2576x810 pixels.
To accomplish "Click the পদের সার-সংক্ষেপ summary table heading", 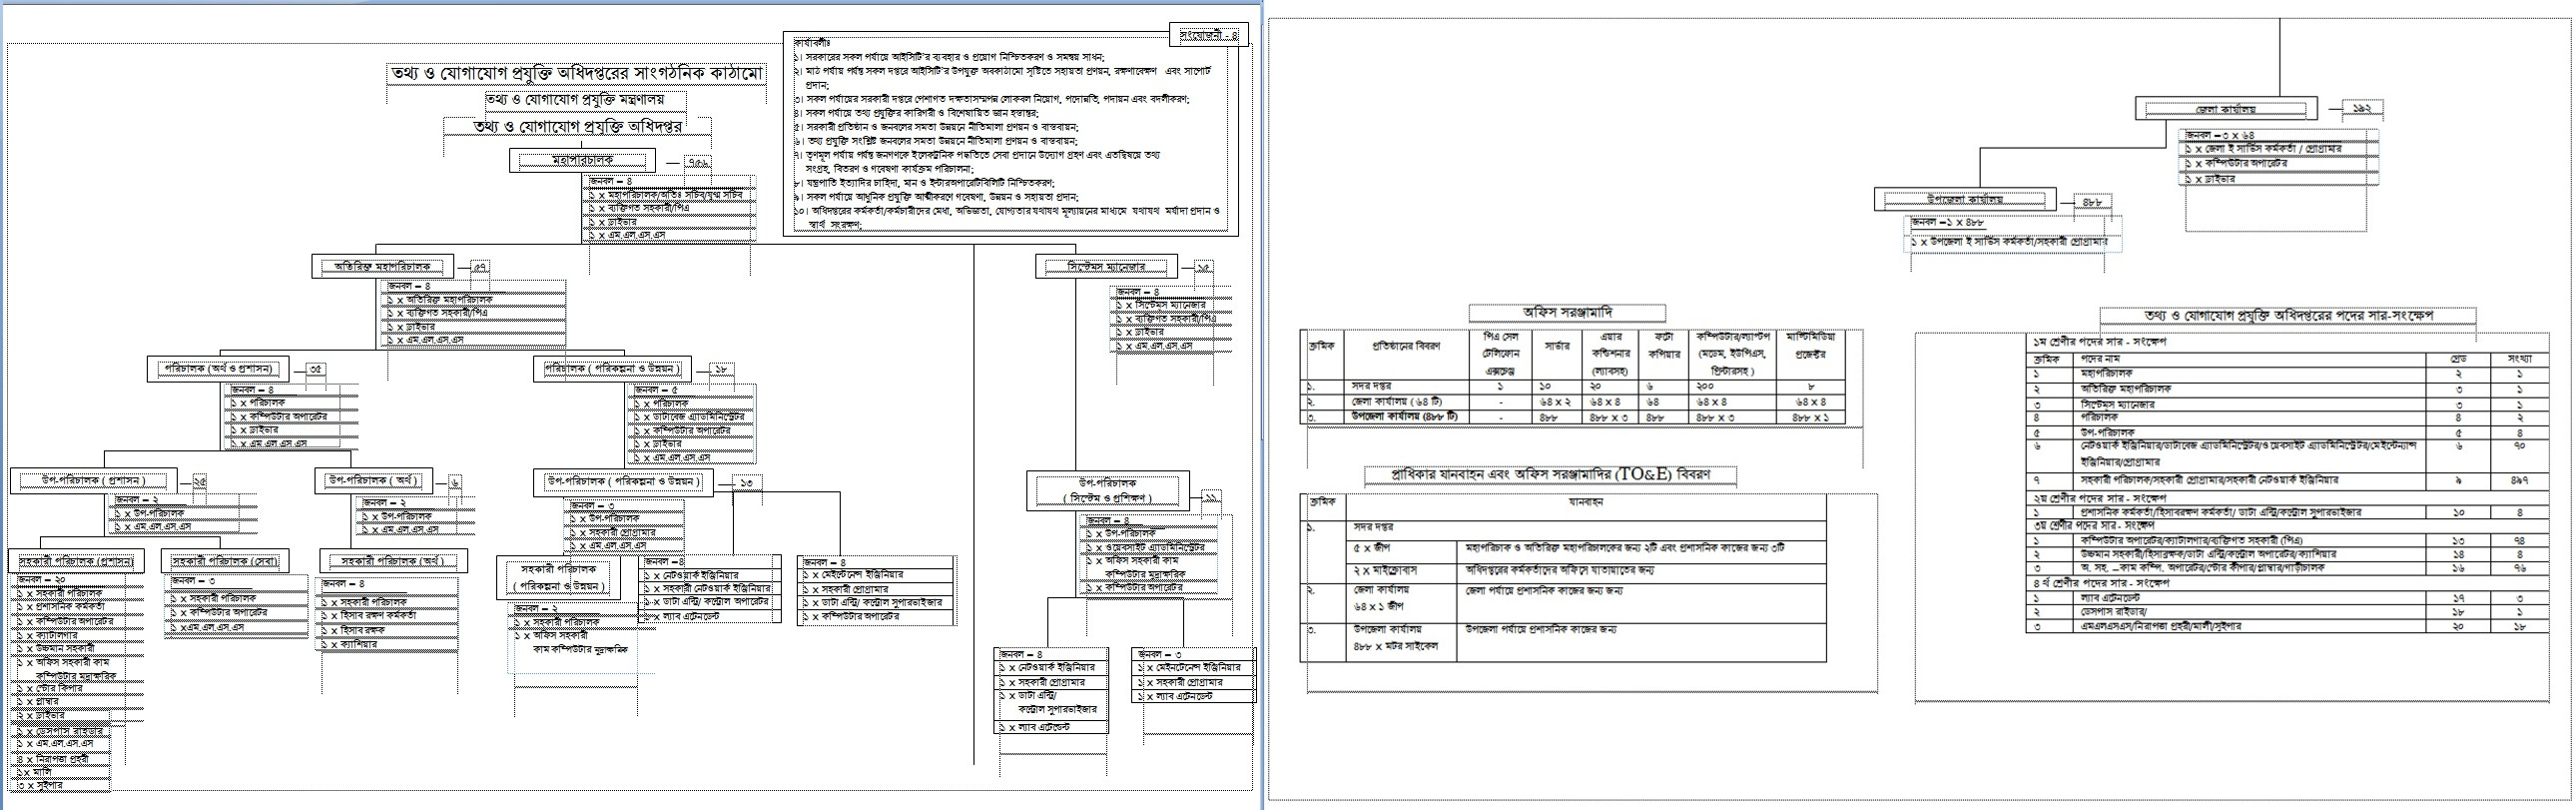I will 2286,315.
